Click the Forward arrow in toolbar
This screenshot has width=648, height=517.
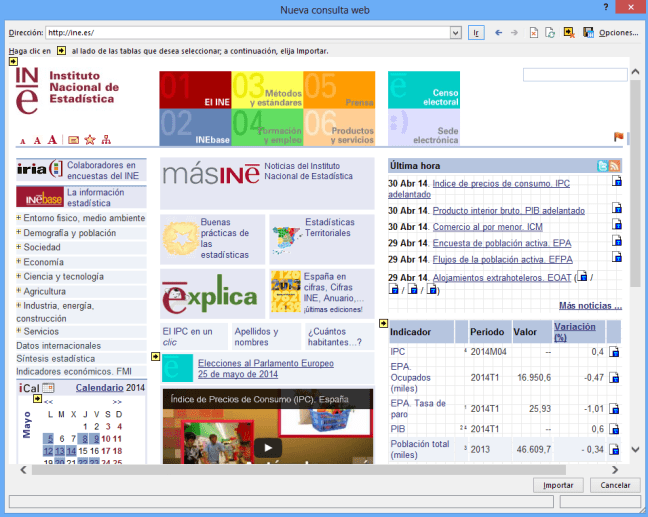514,33
